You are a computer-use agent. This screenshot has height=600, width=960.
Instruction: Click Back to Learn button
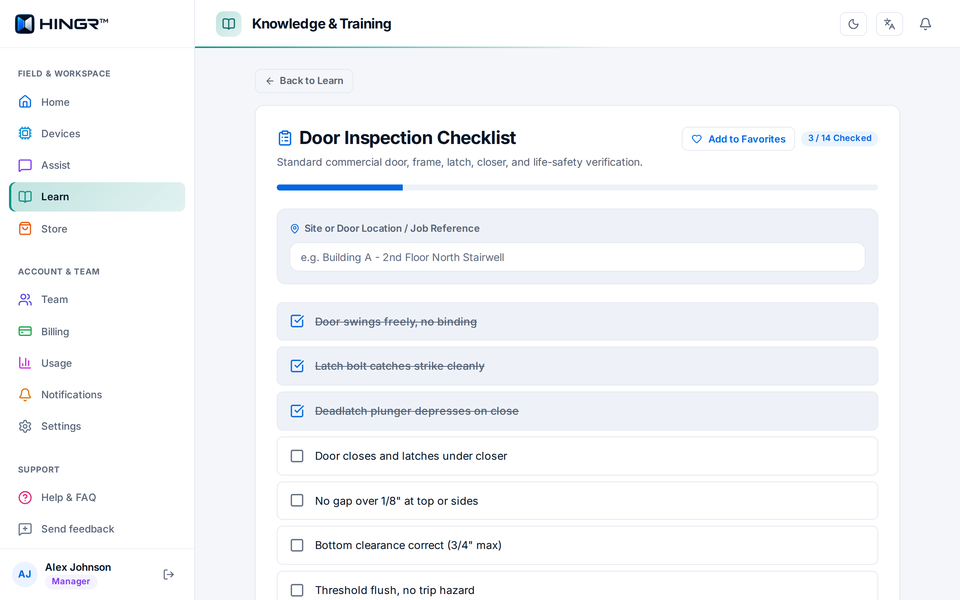point(304,81)
